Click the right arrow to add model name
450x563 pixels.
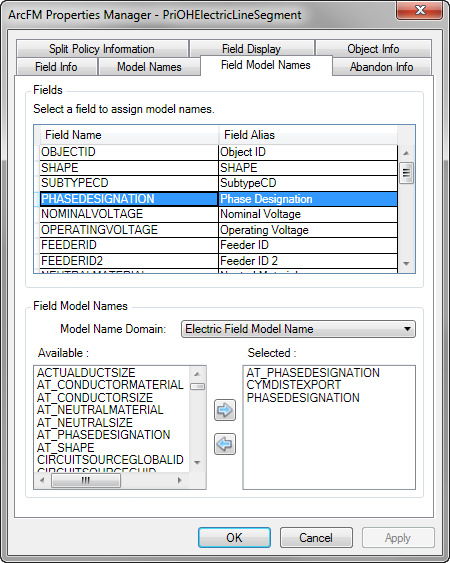coord(225,410)
